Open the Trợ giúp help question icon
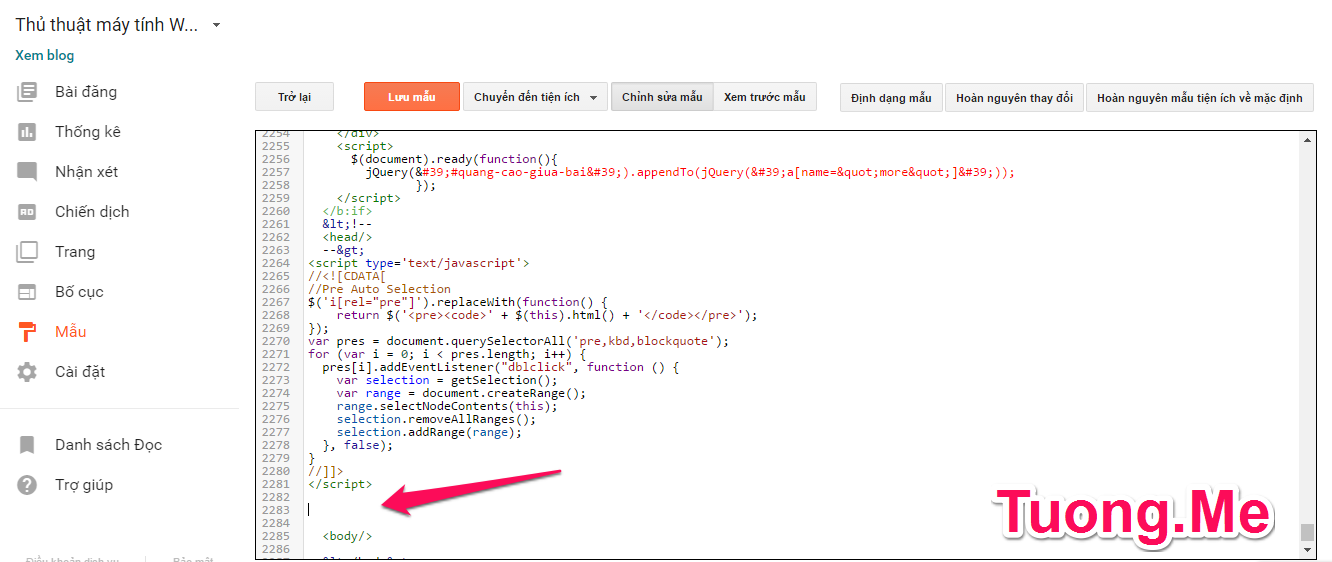The width and height of the screenshot is (1332, 562). point(27,485)
